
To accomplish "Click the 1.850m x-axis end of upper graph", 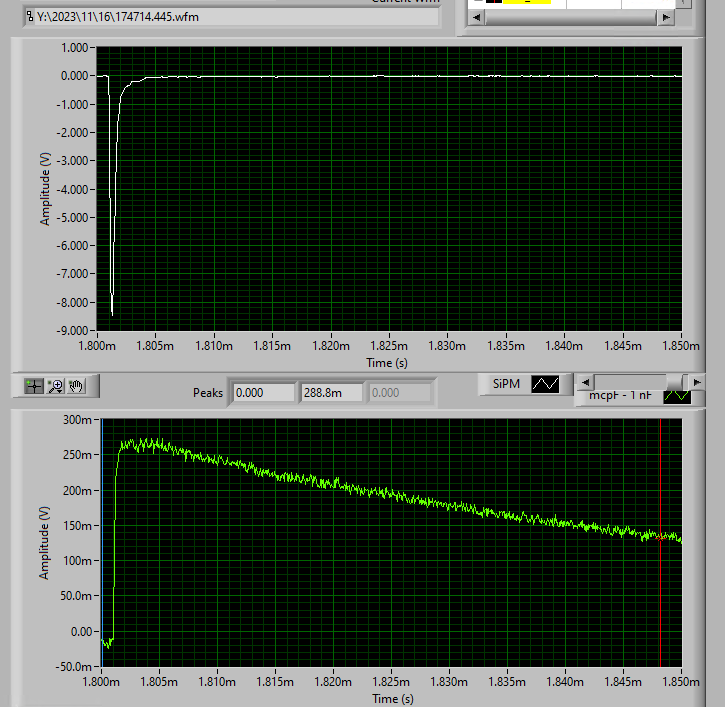I will tap(681, 346).
